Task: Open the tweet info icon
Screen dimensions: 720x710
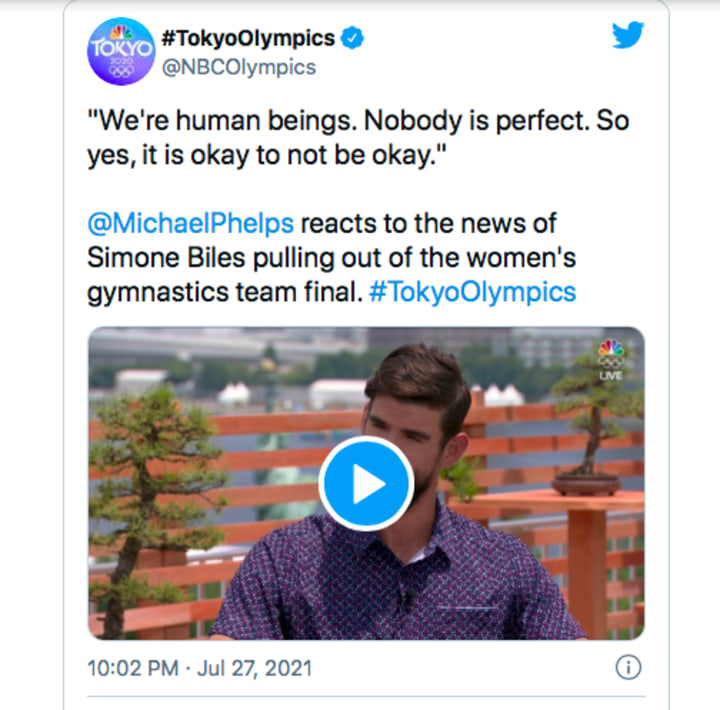Action: pos(627,668)
